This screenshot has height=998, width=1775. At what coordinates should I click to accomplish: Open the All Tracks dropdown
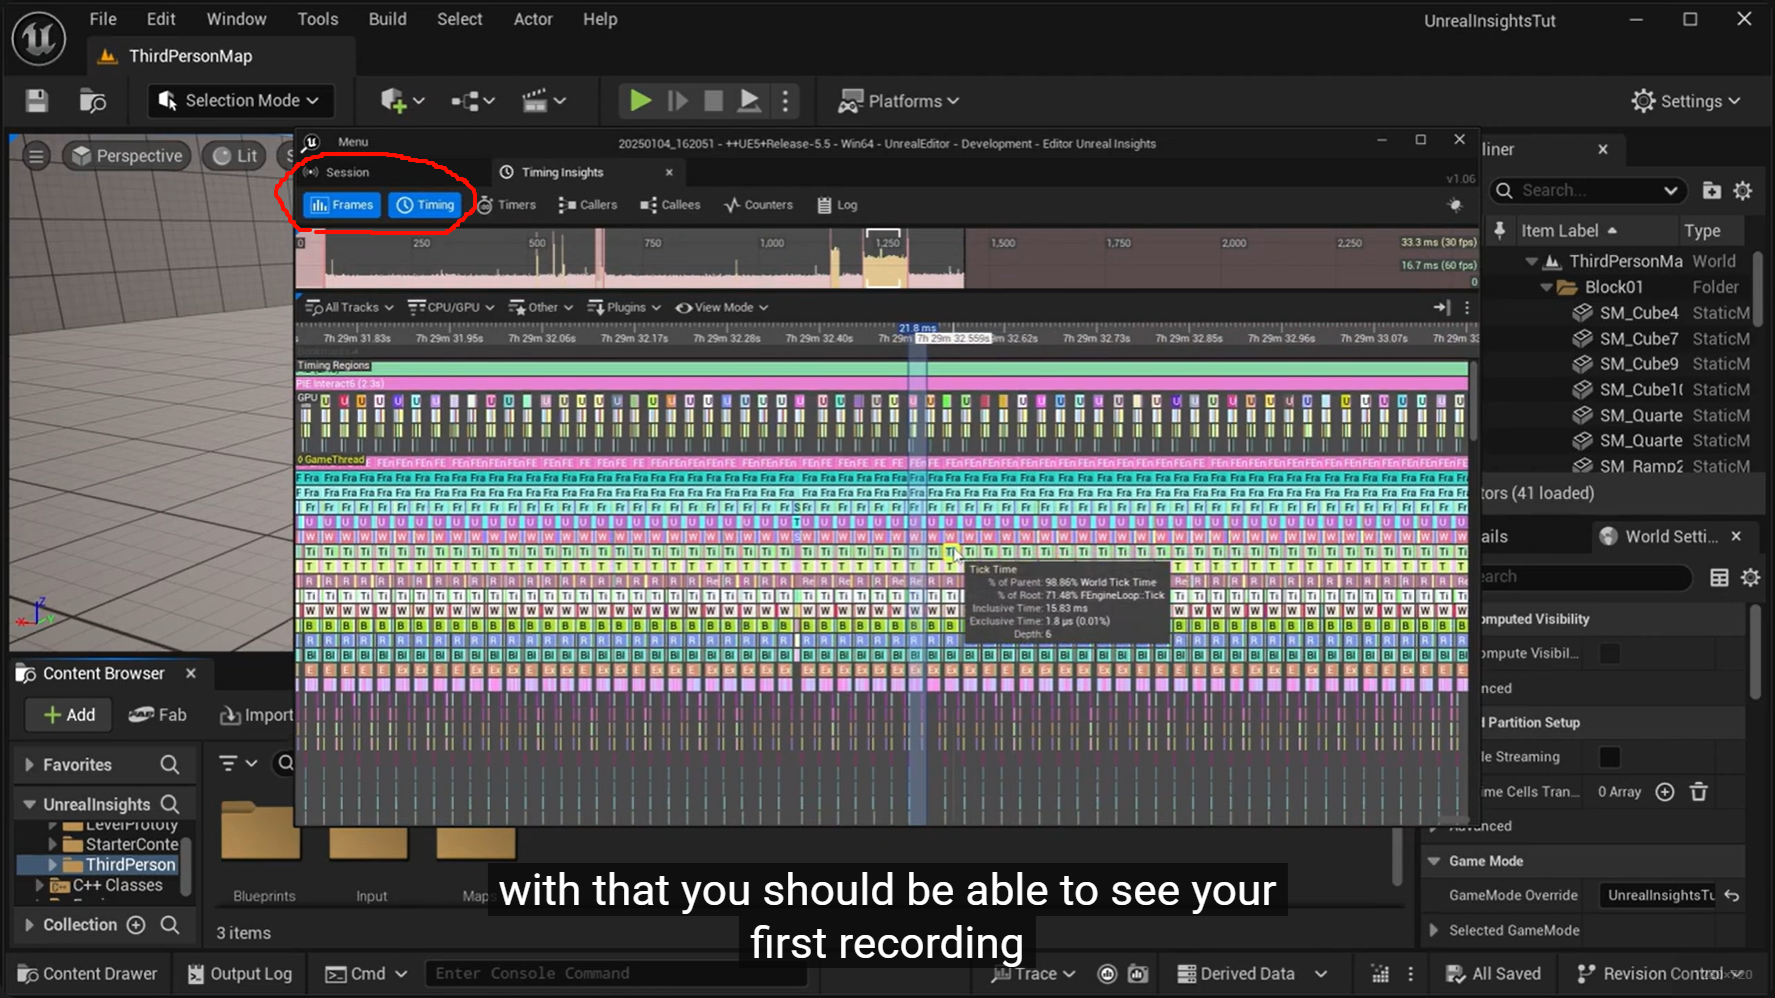point(349,308)
